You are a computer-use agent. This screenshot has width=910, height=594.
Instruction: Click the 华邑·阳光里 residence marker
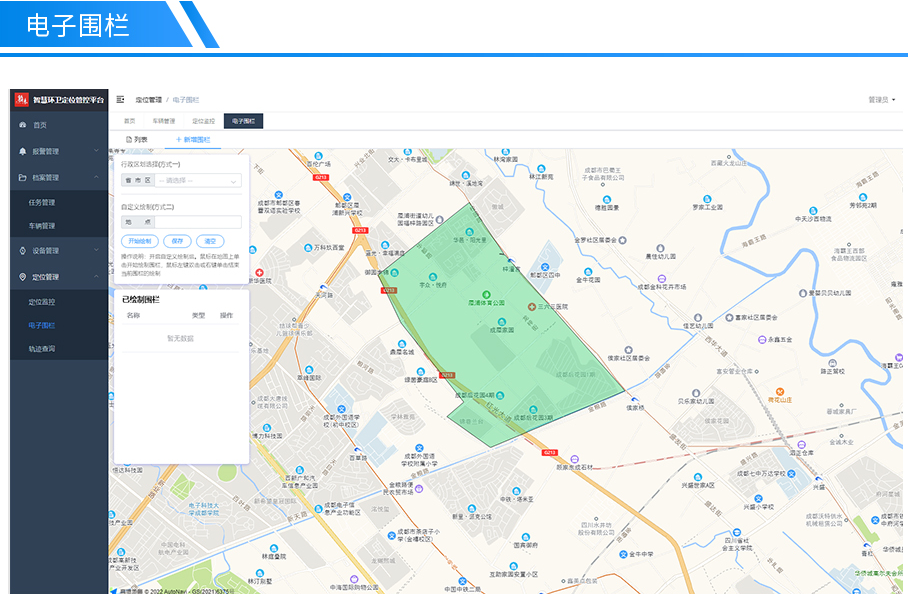coord(470,232)
